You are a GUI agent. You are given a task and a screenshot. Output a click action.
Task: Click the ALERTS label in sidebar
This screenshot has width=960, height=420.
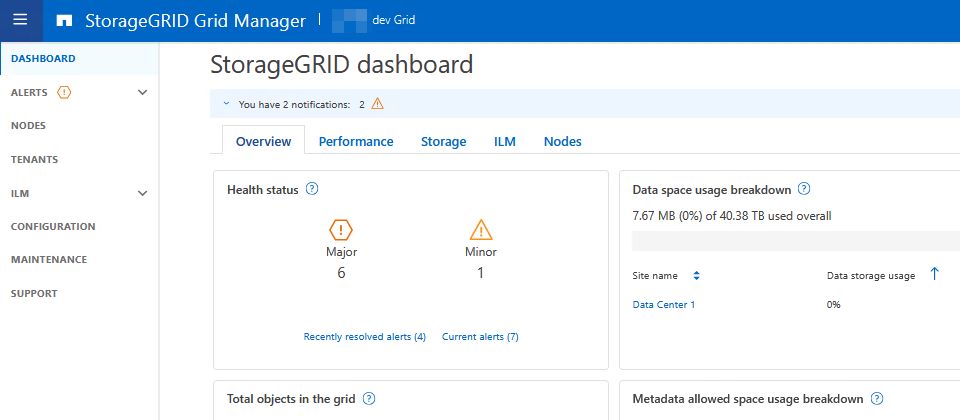29,92
